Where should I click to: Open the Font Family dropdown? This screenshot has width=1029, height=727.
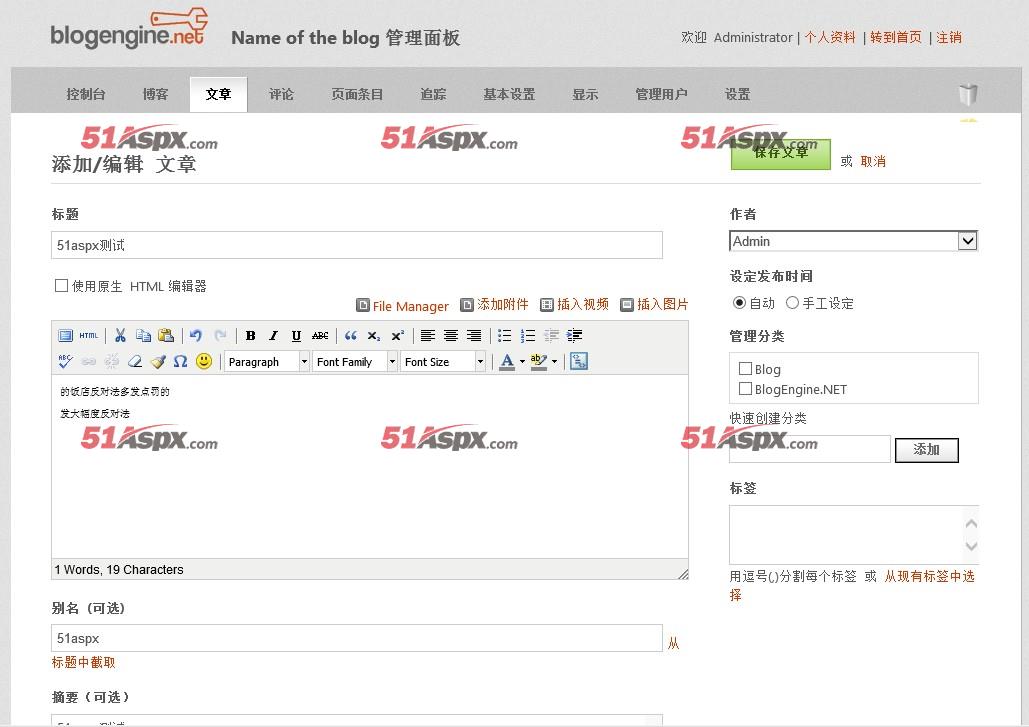coord(355,362)
